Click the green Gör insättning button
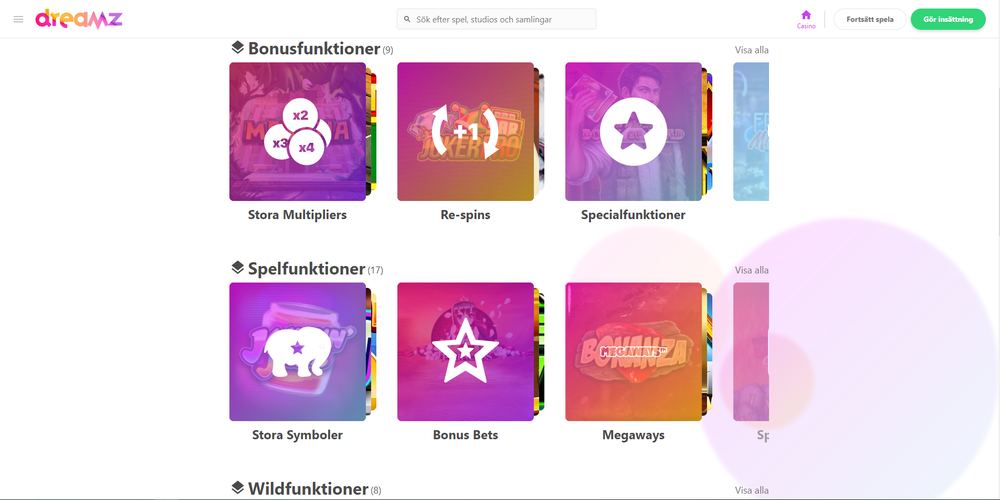 [x=948, y=19]
